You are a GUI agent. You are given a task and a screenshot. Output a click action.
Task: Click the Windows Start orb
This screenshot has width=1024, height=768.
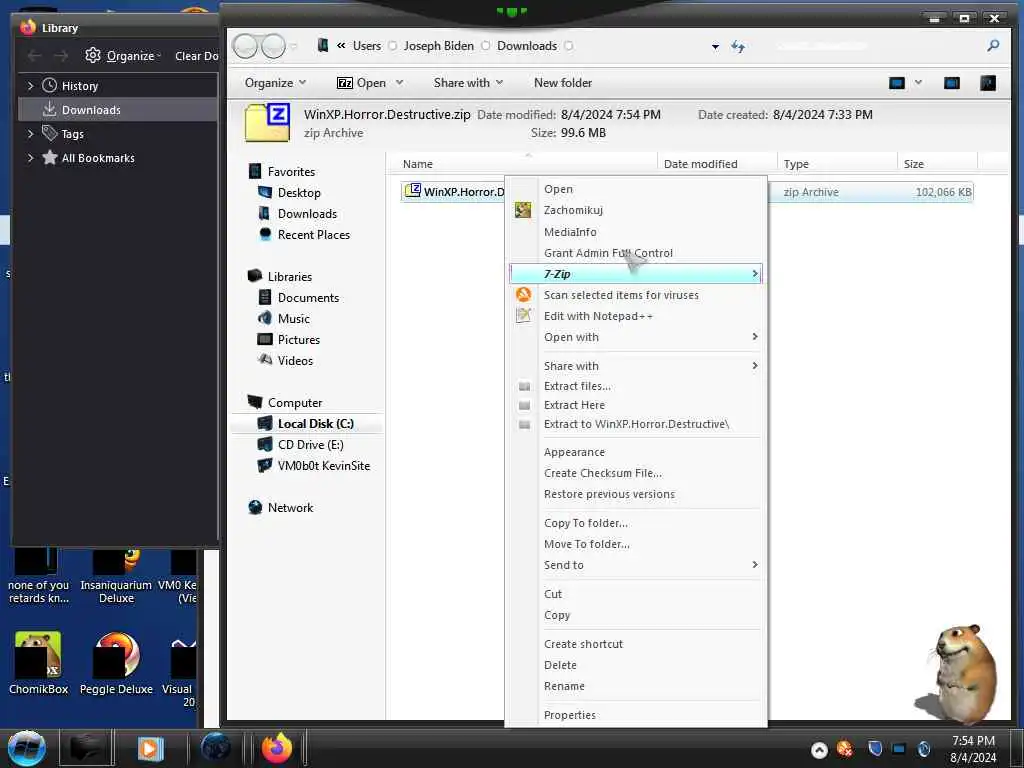(x=27, y=748)
